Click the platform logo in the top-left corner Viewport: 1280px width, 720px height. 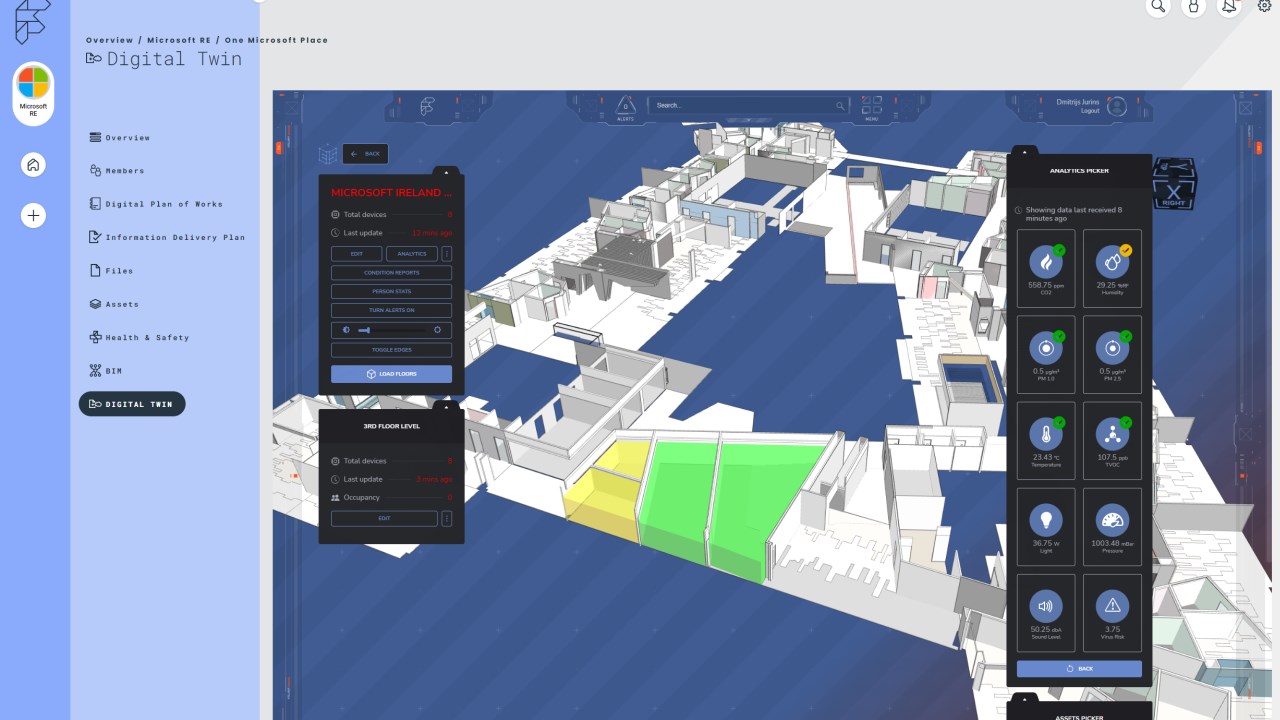coord(32,22)
